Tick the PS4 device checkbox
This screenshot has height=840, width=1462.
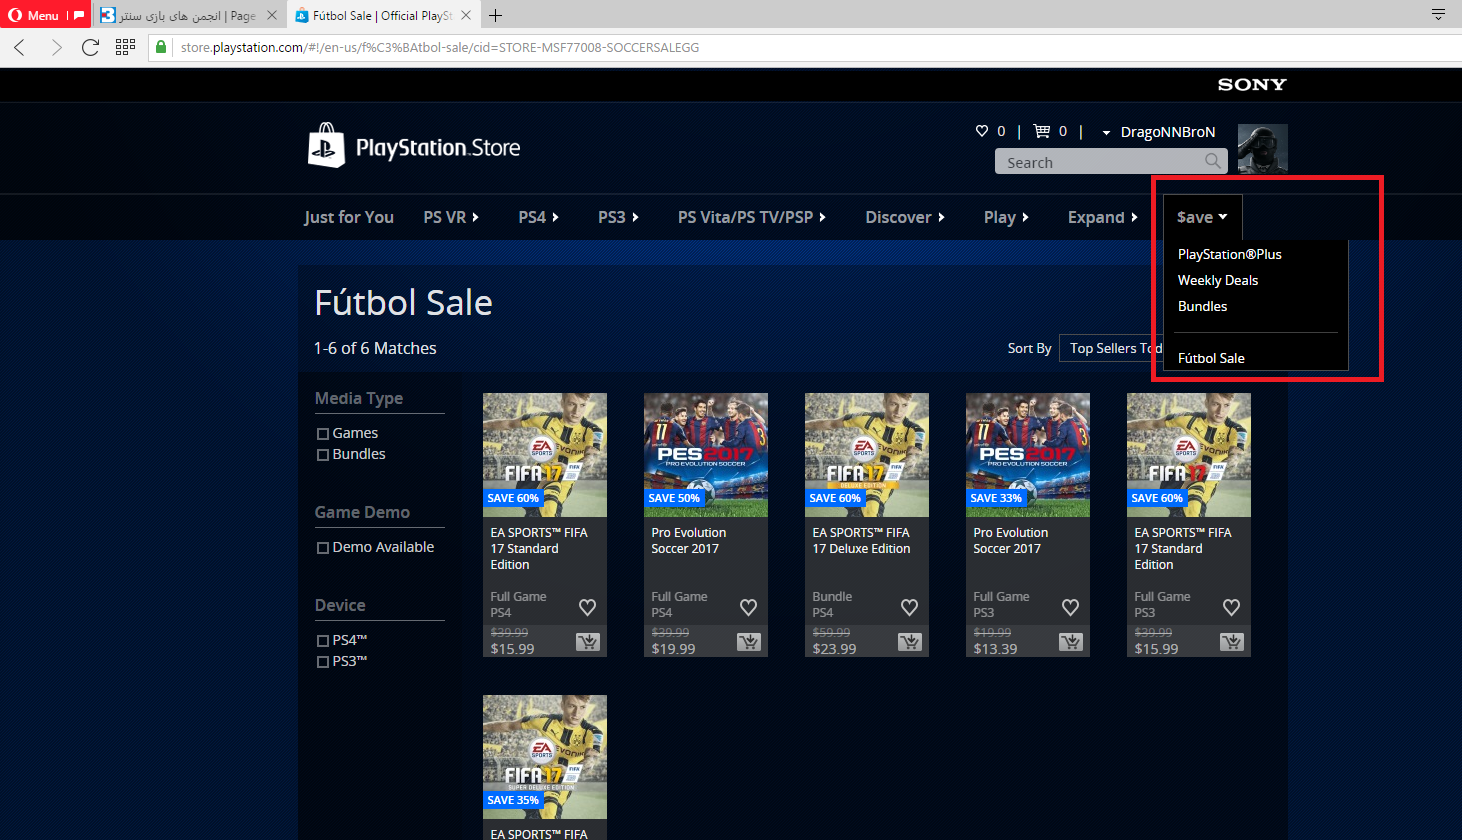click(323, 641)
